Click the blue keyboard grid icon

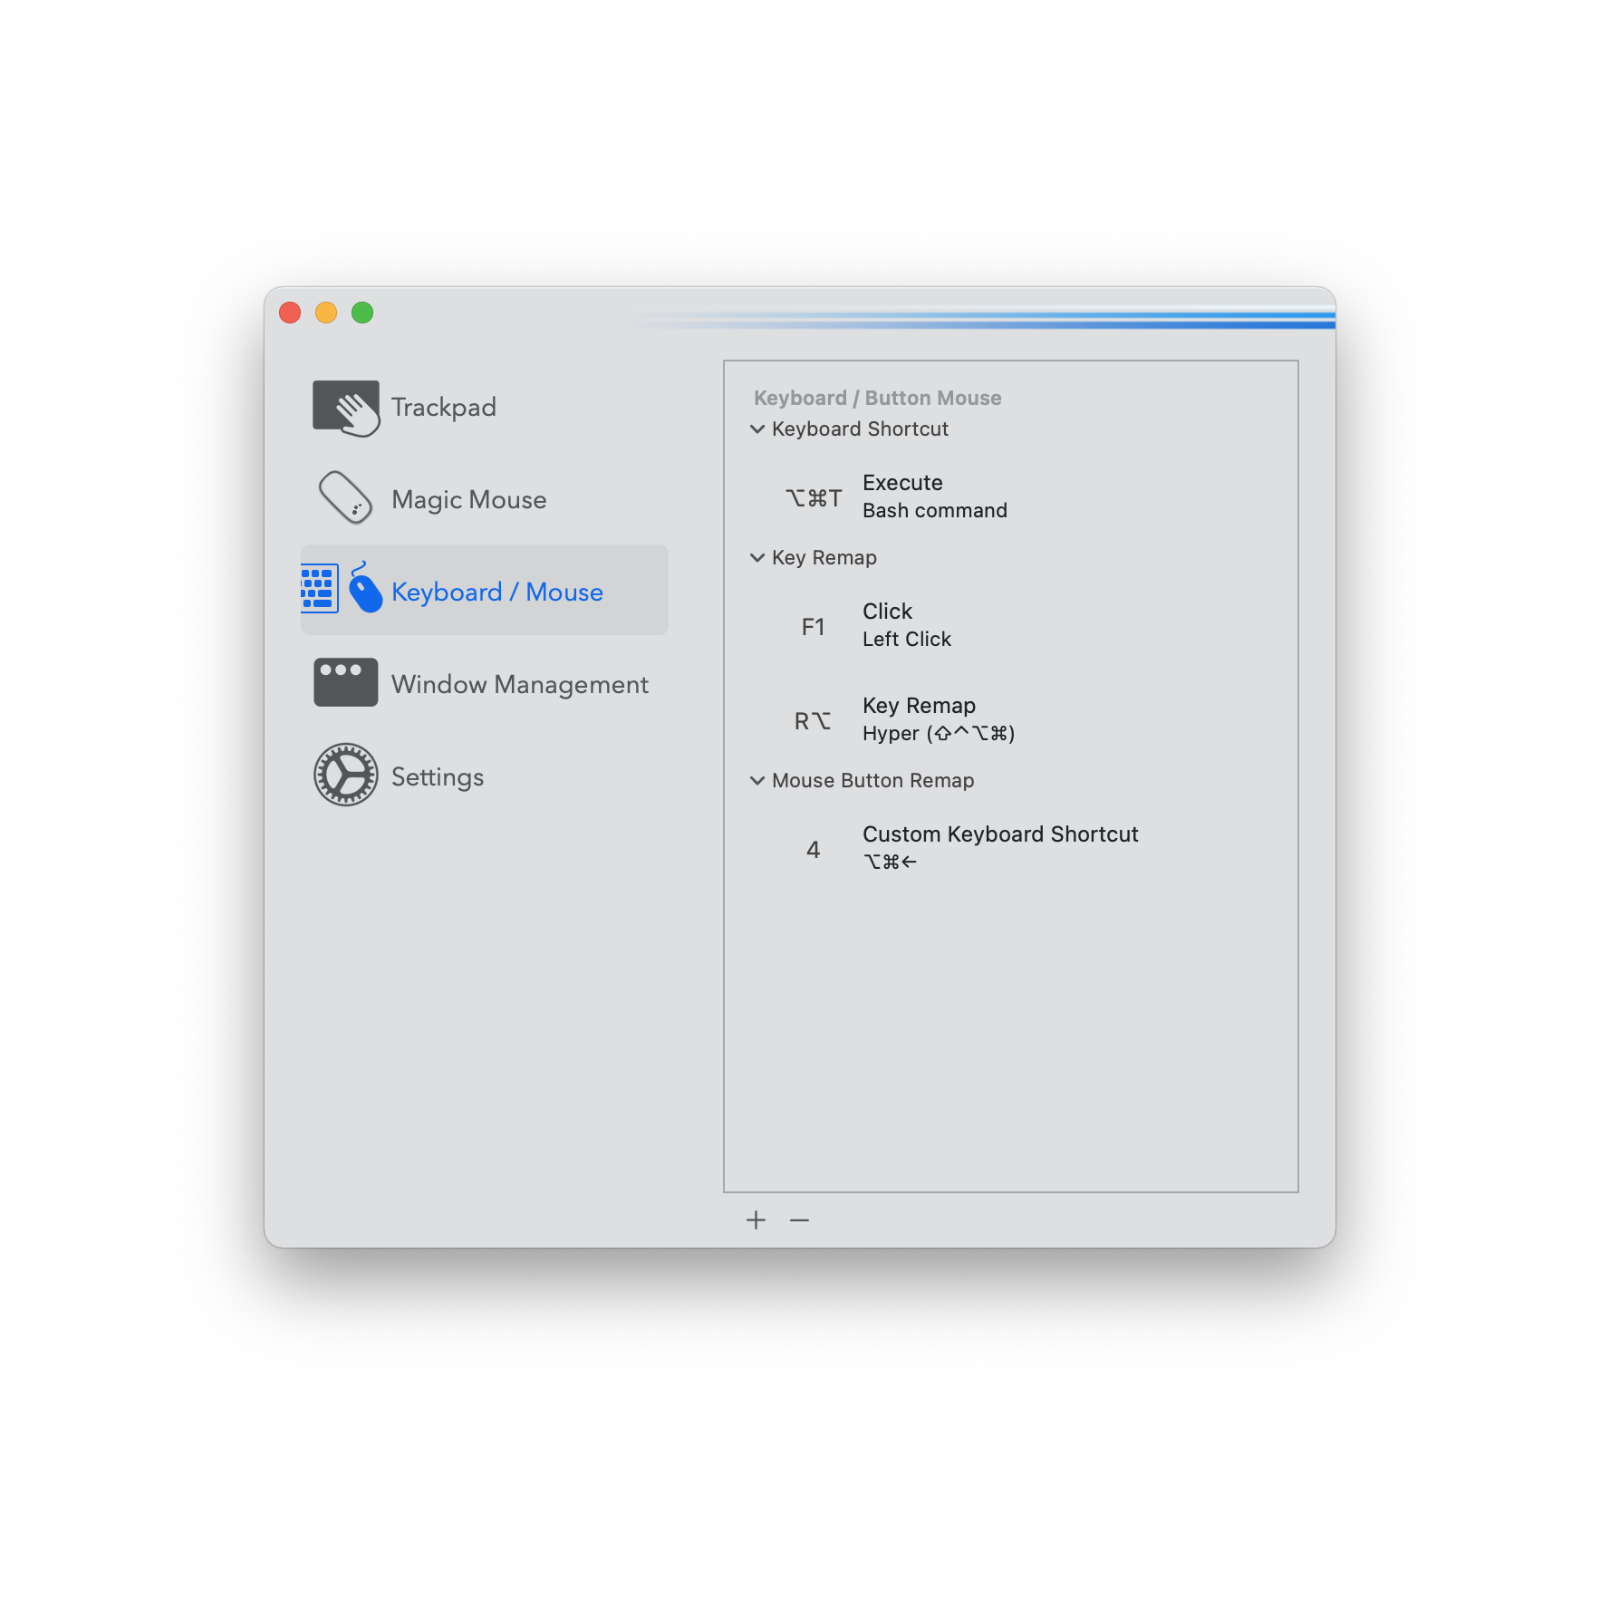[x=319, y=589]
